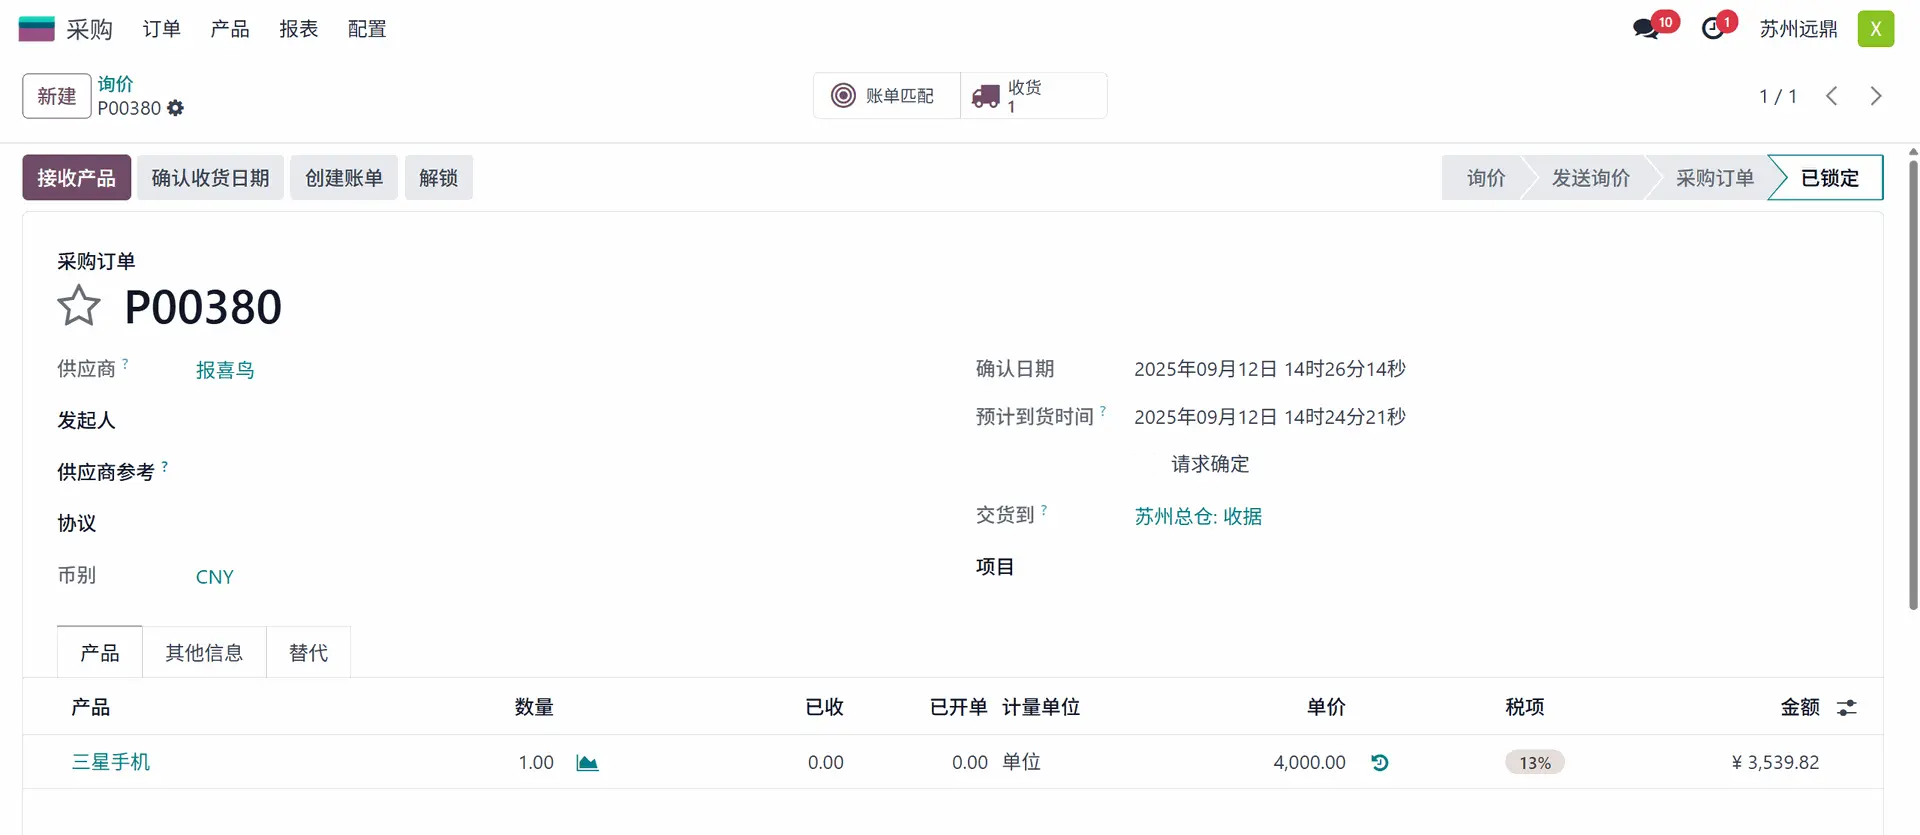This screenshot has width=1920, height=835.
Task: Open the gear settings menu beside P00380
Action: (x=176, y=108)
